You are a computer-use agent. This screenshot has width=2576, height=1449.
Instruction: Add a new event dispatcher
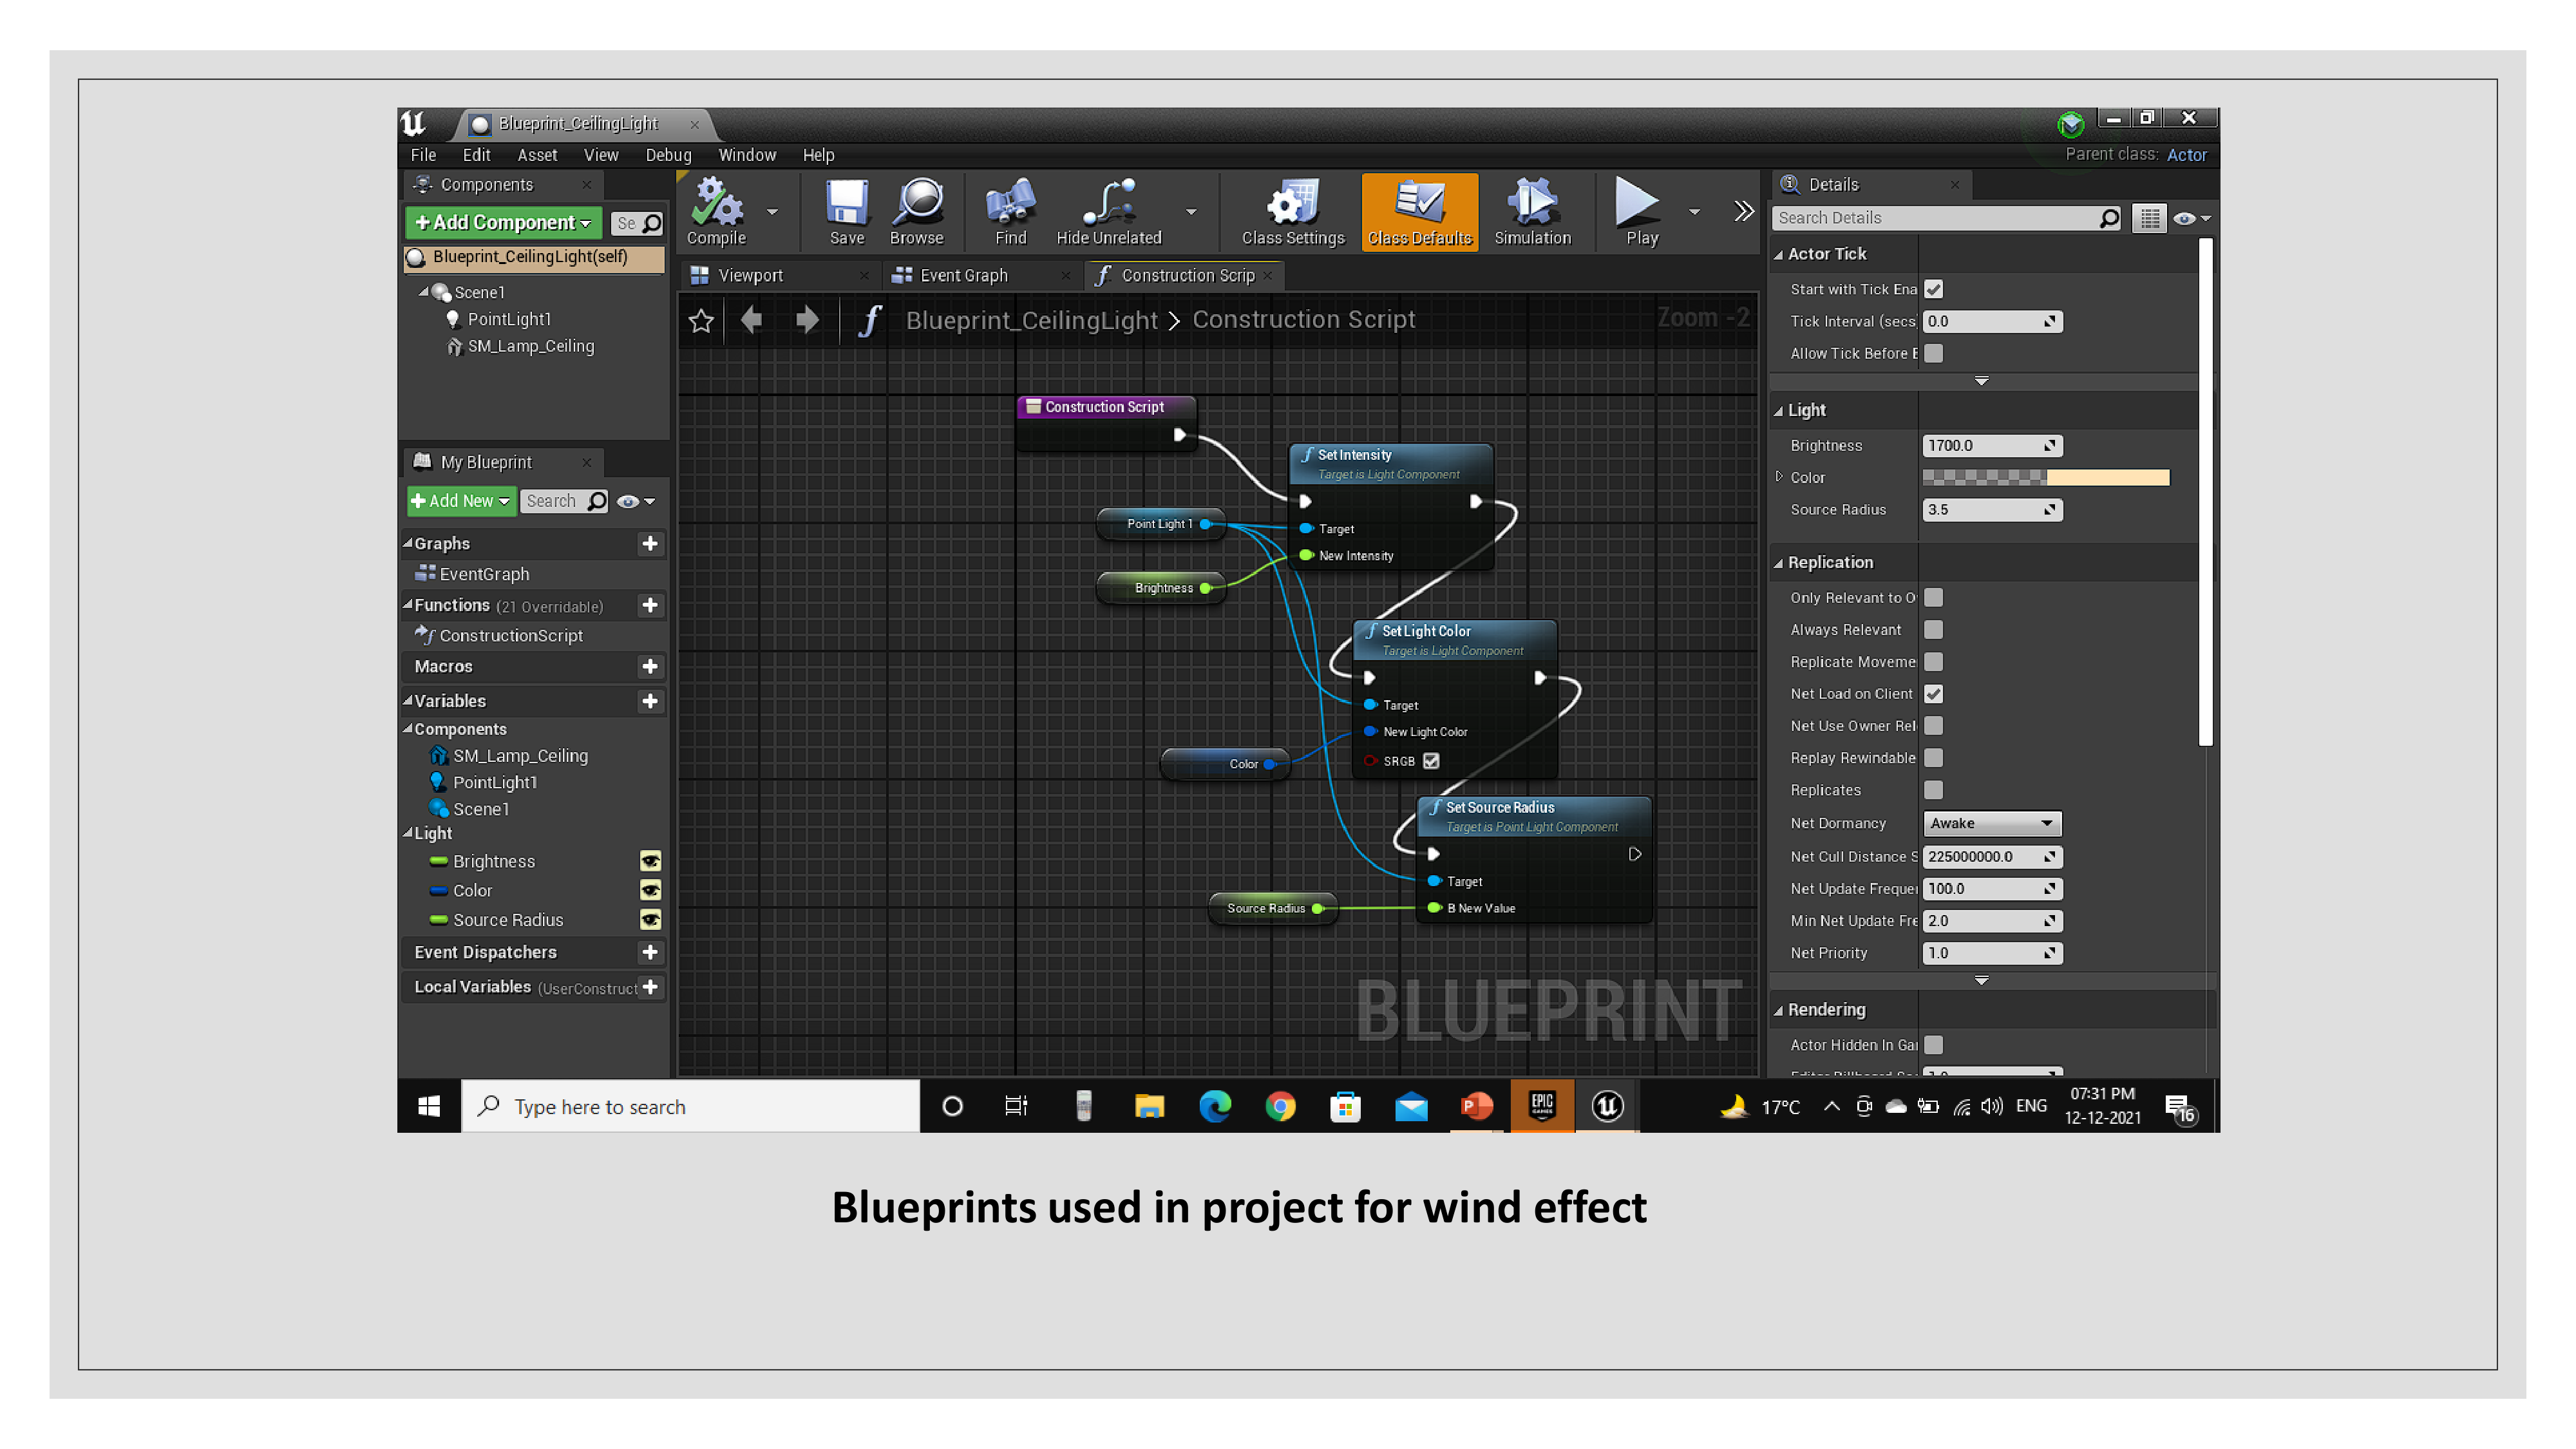point(650,952)
